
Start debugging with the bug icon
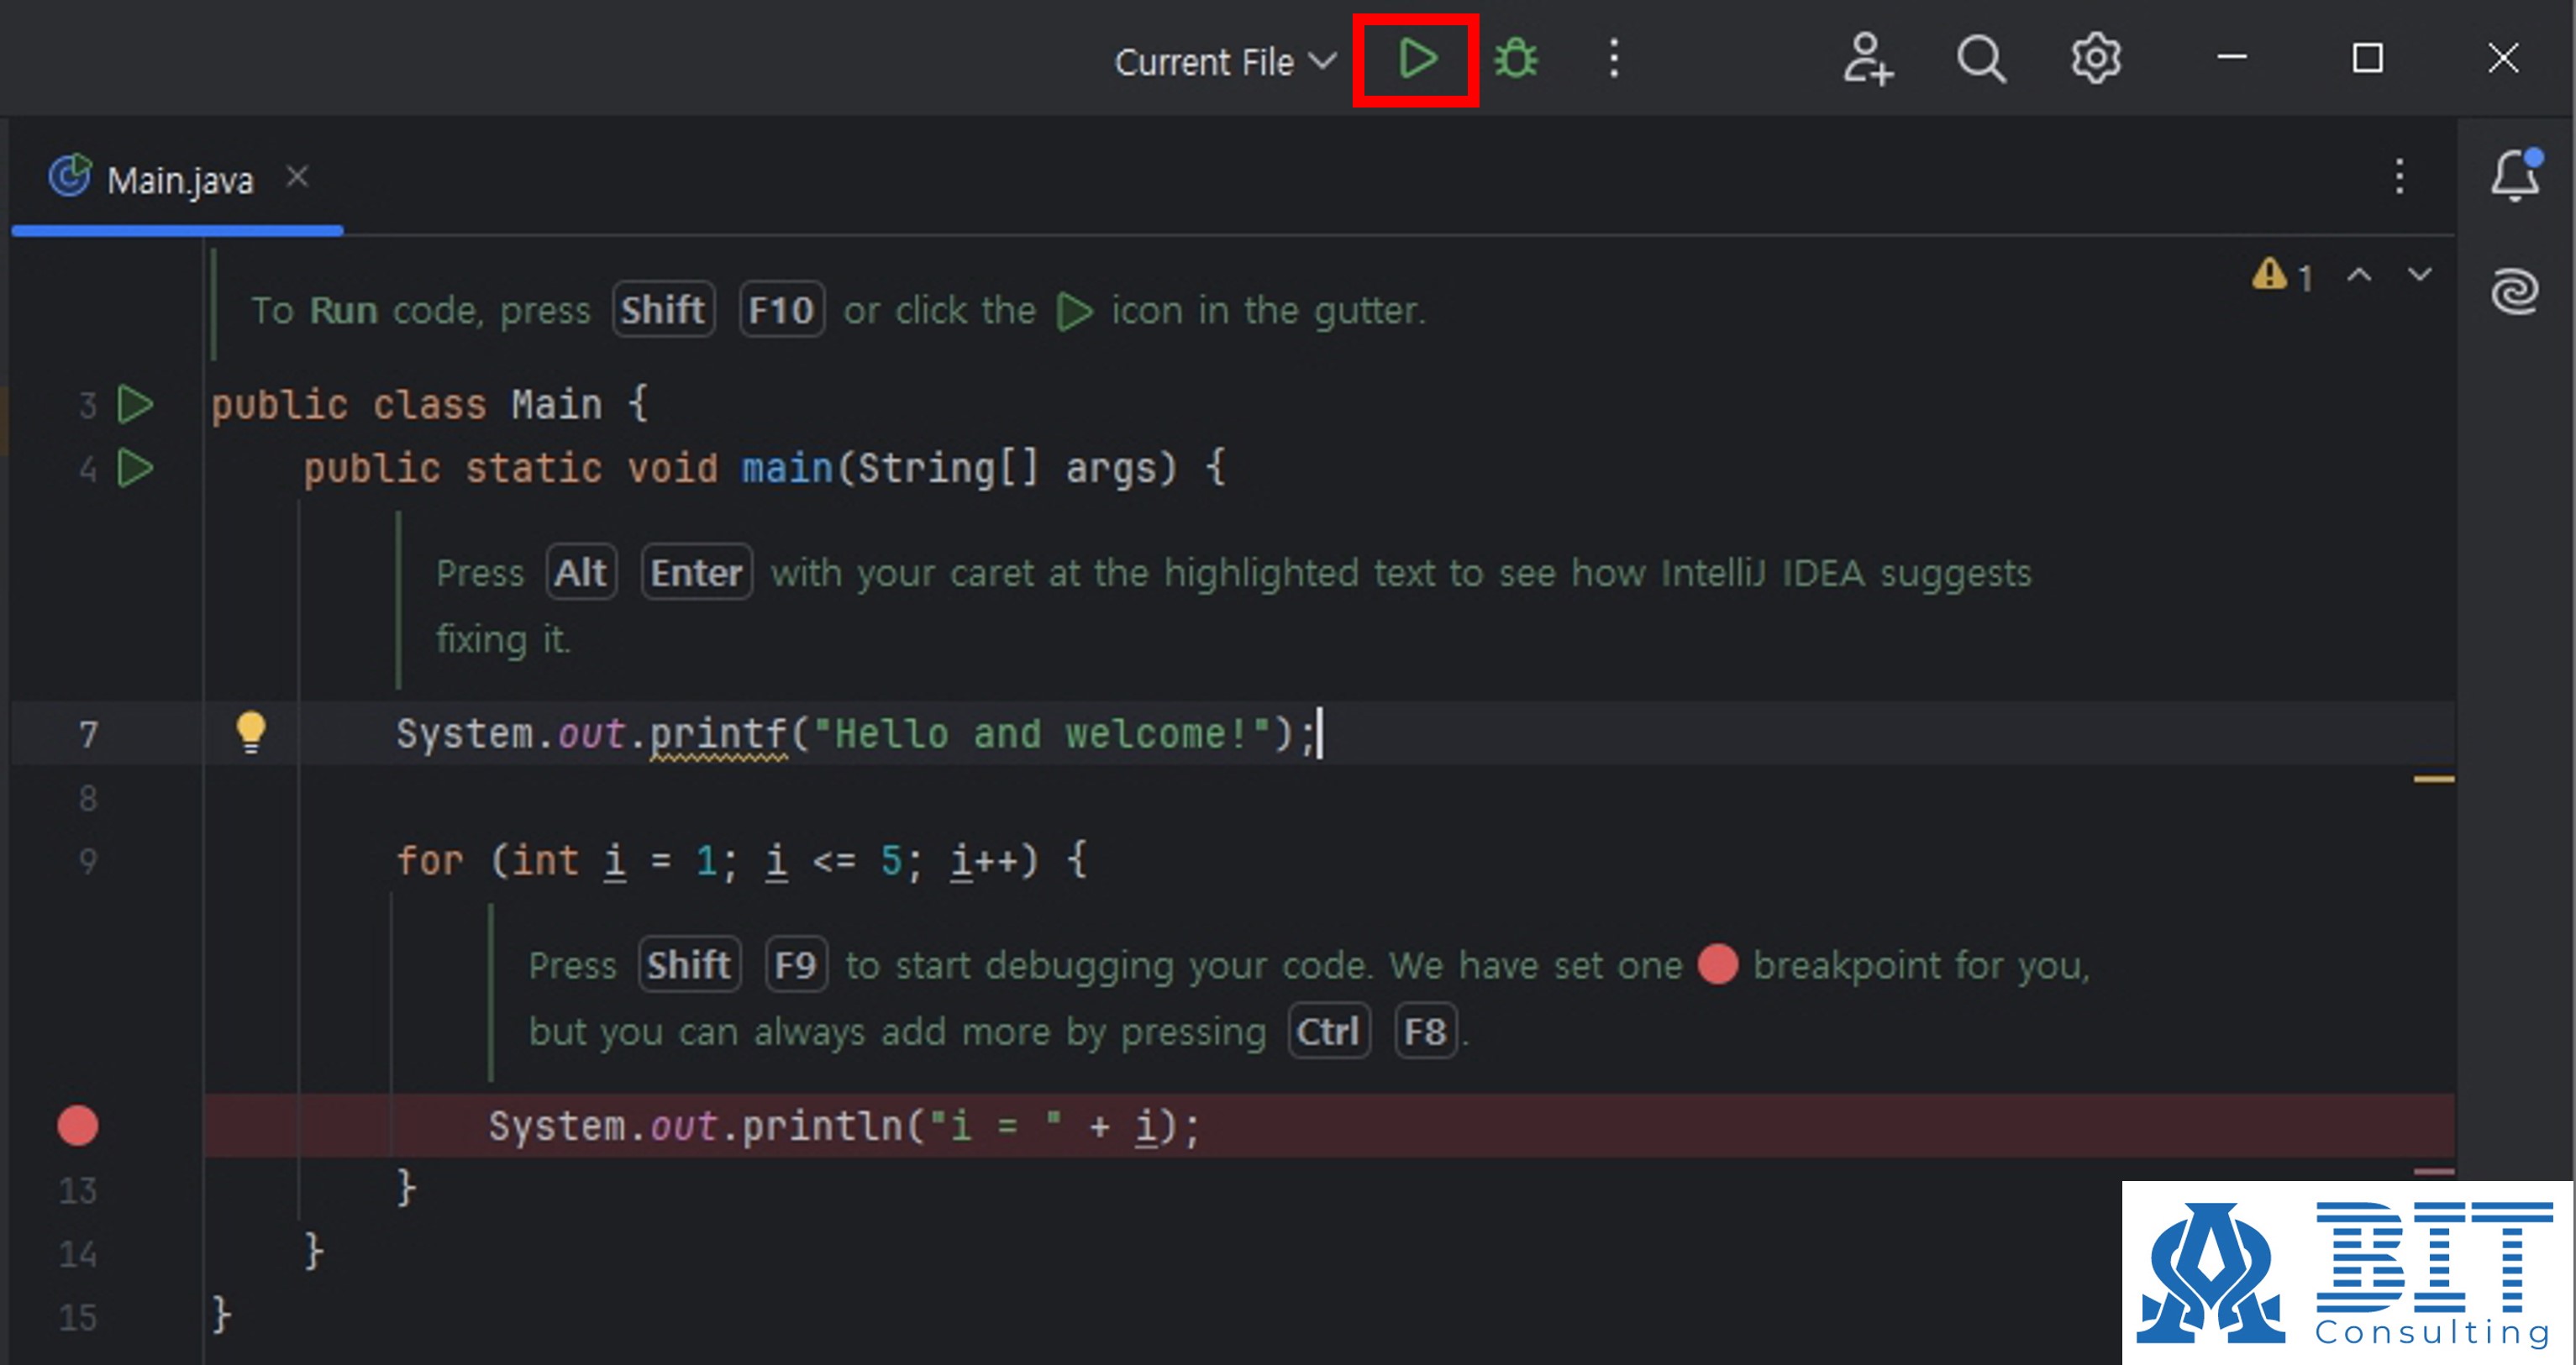(x=1516, y=59)
